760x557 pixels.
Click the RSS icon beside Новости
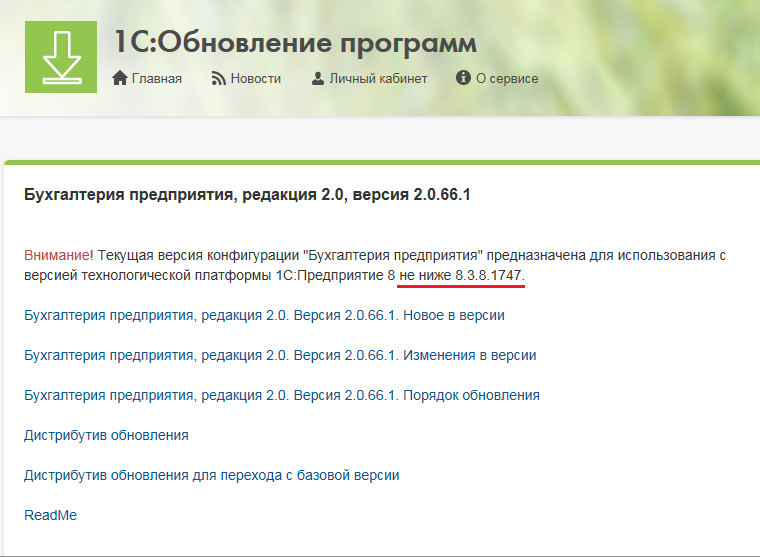[219, 78]
